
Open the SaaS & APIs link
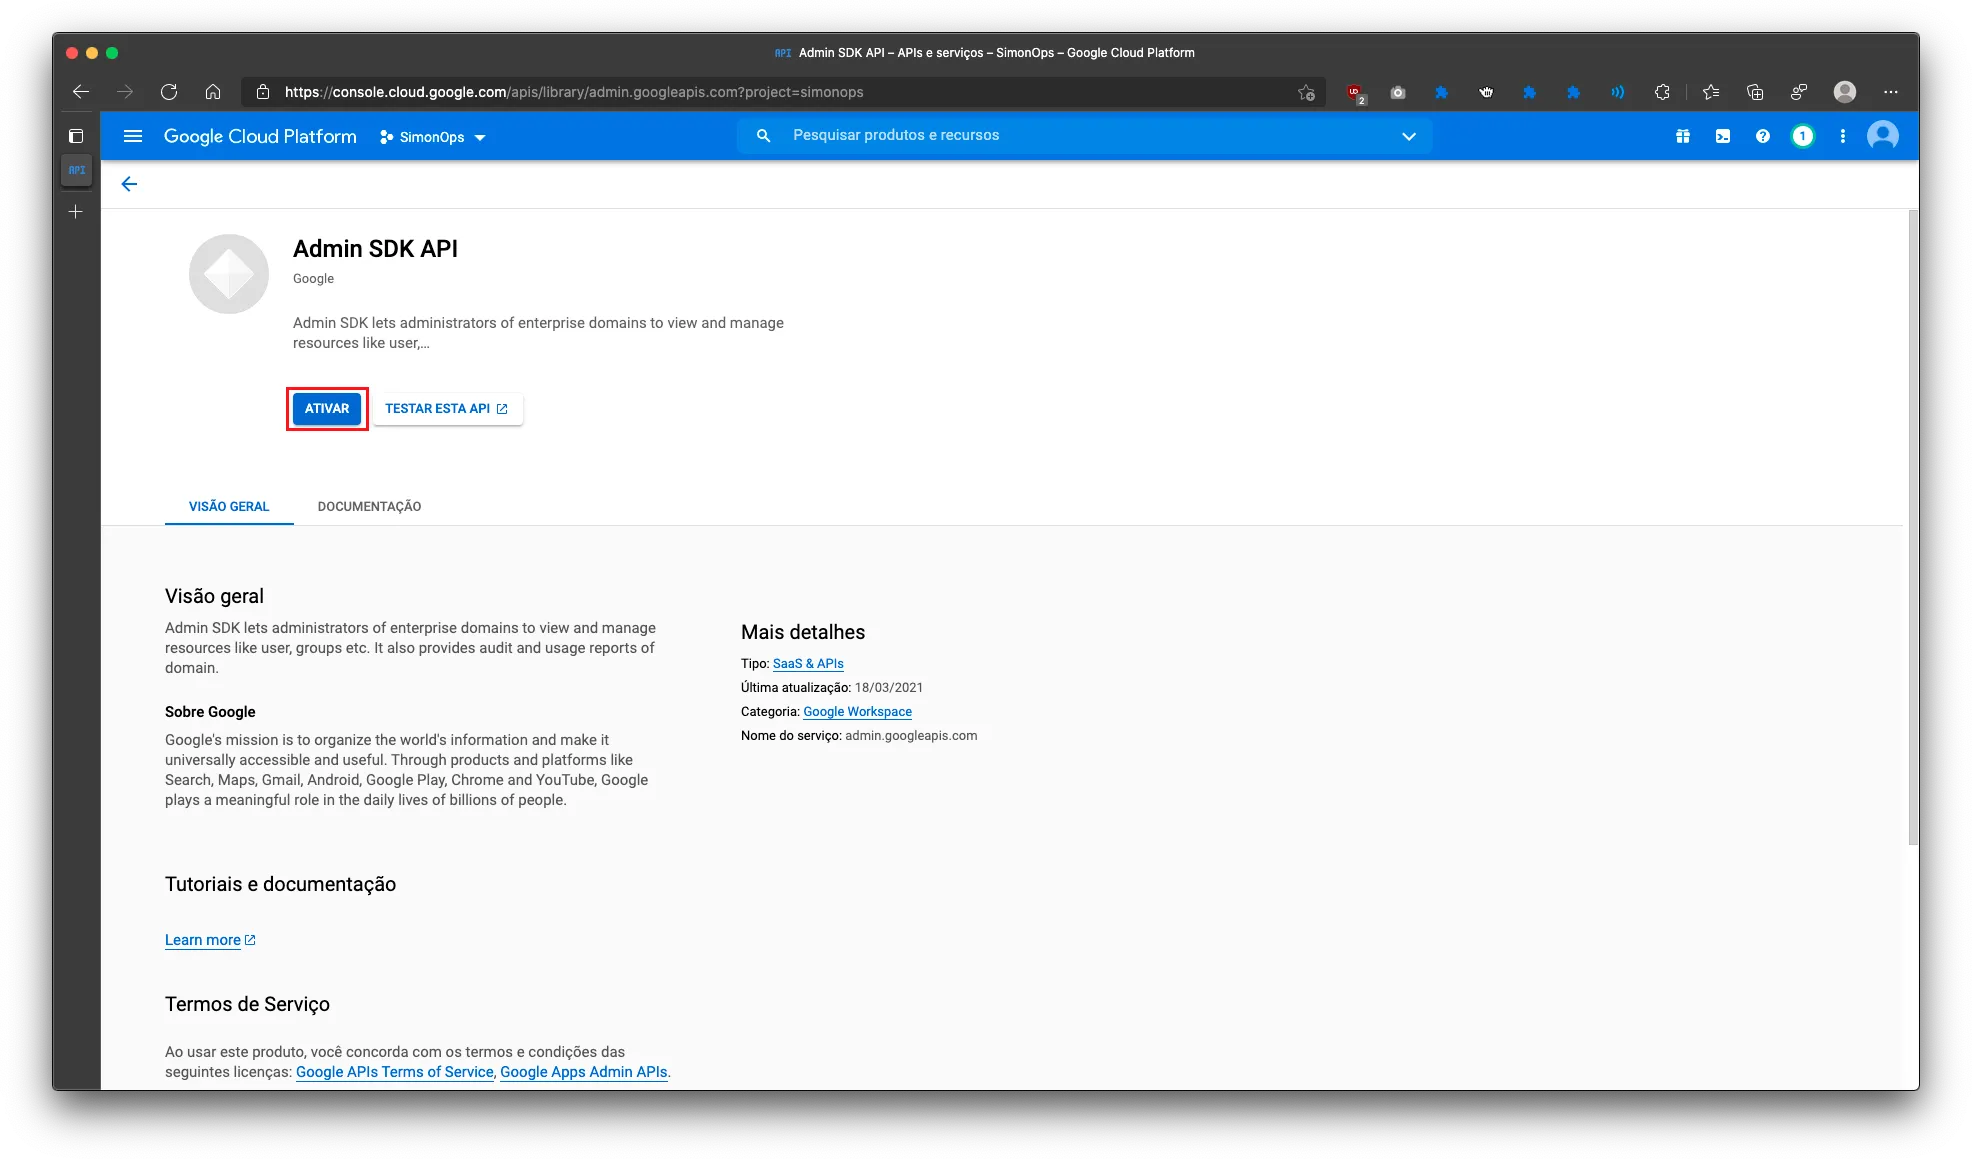[808, 664]
